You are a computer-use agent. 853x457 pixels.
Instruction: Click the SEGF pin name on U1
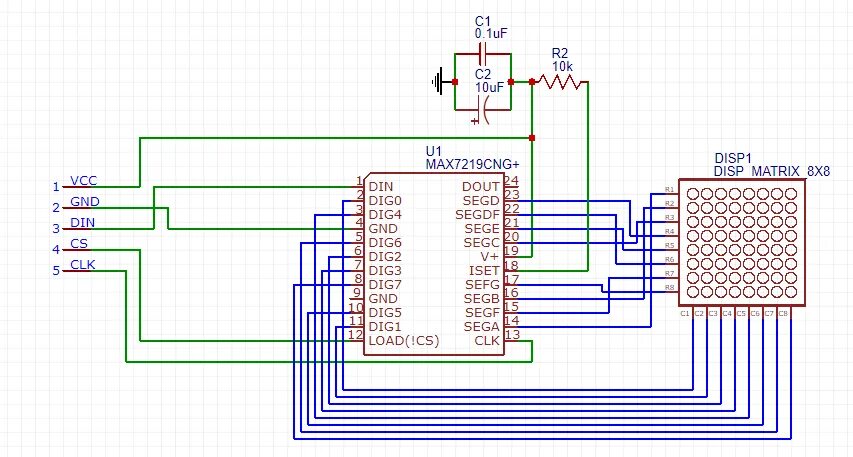tap(482, 313)
